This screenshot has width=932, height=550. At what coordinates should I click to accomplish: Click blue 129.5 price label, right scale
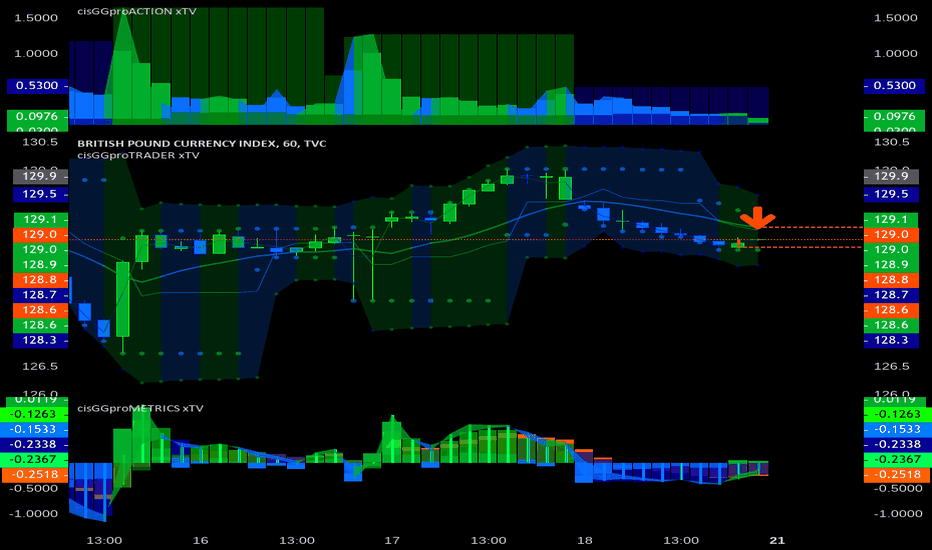click(891, 194)
